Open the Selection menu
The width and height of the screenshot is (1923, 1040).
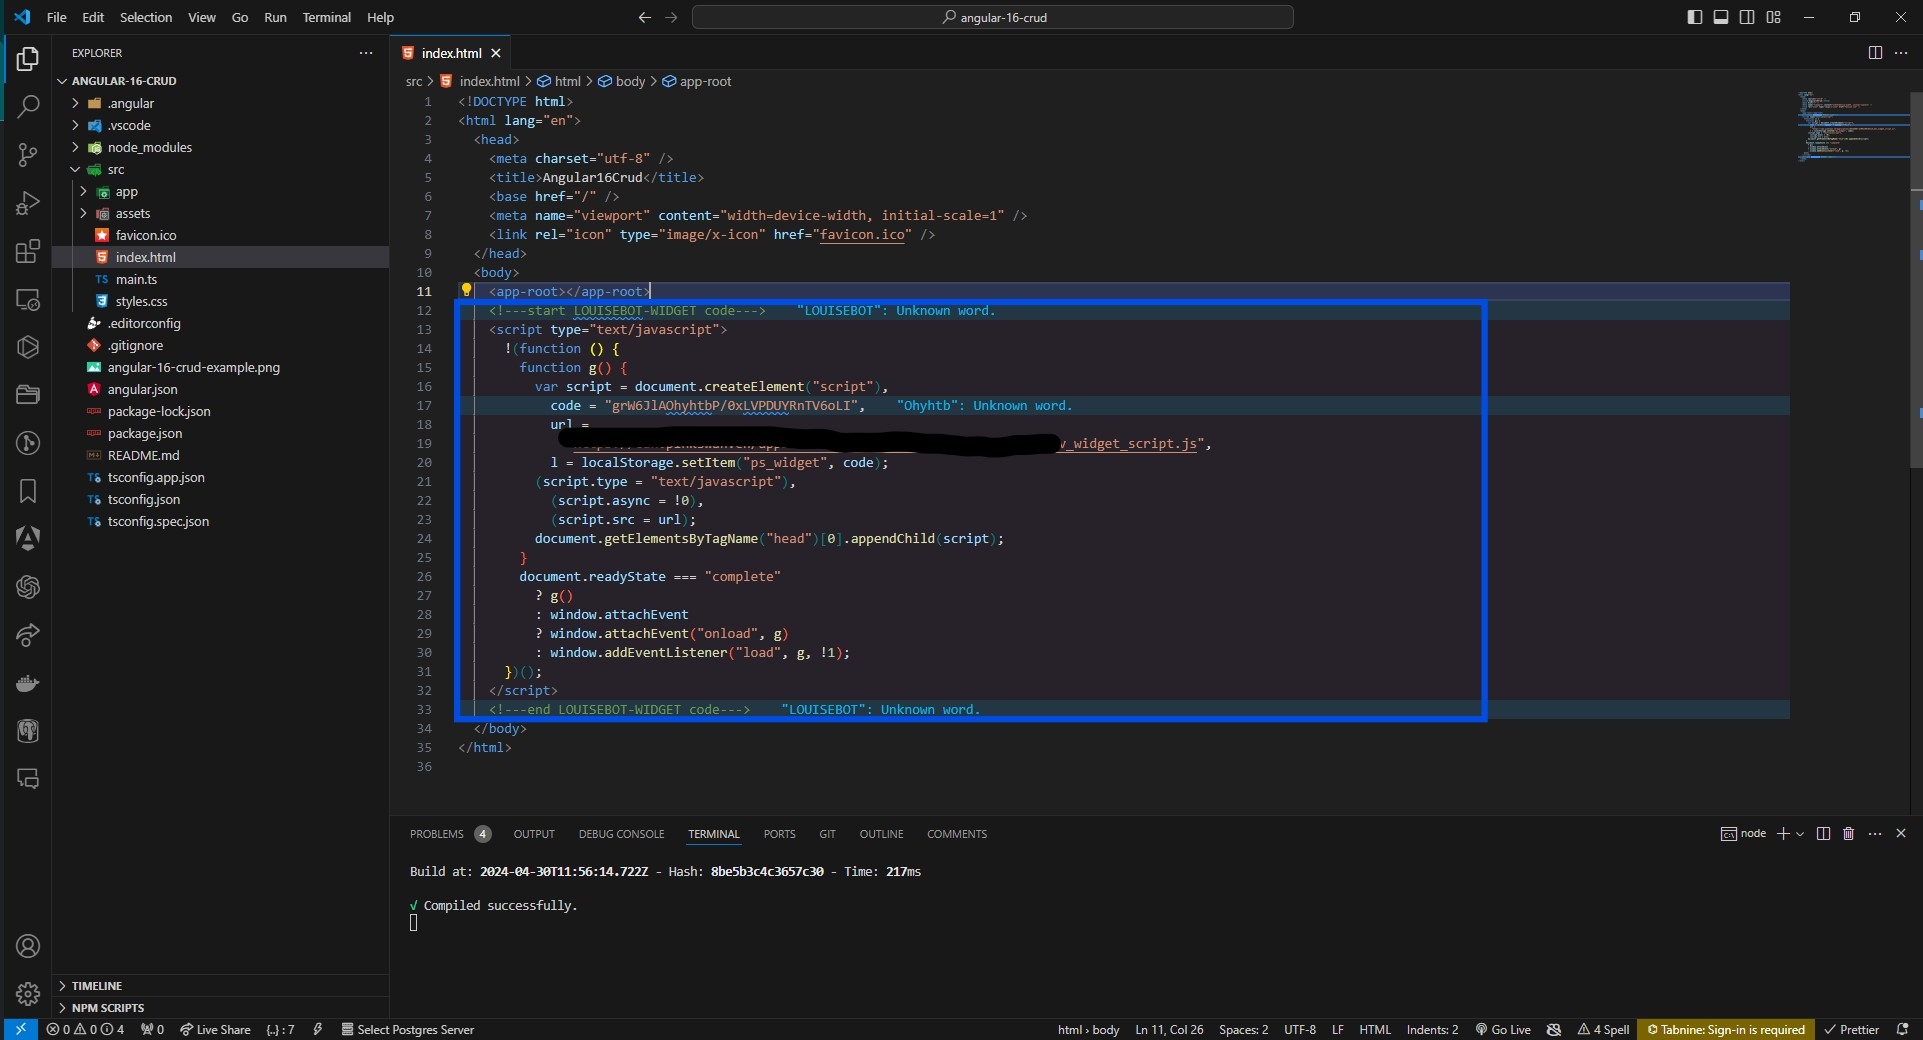[146, 17]
